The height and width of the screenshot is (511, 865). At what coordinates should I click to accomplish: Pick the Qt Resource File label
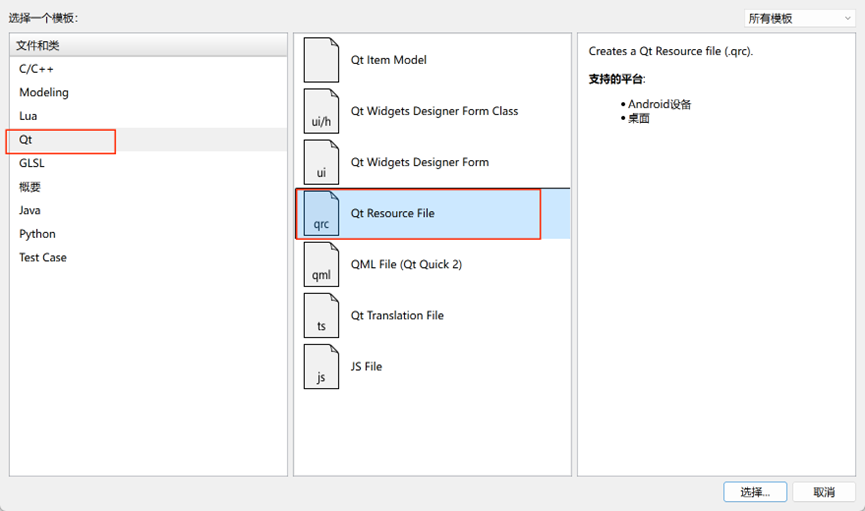click(392, 213)
